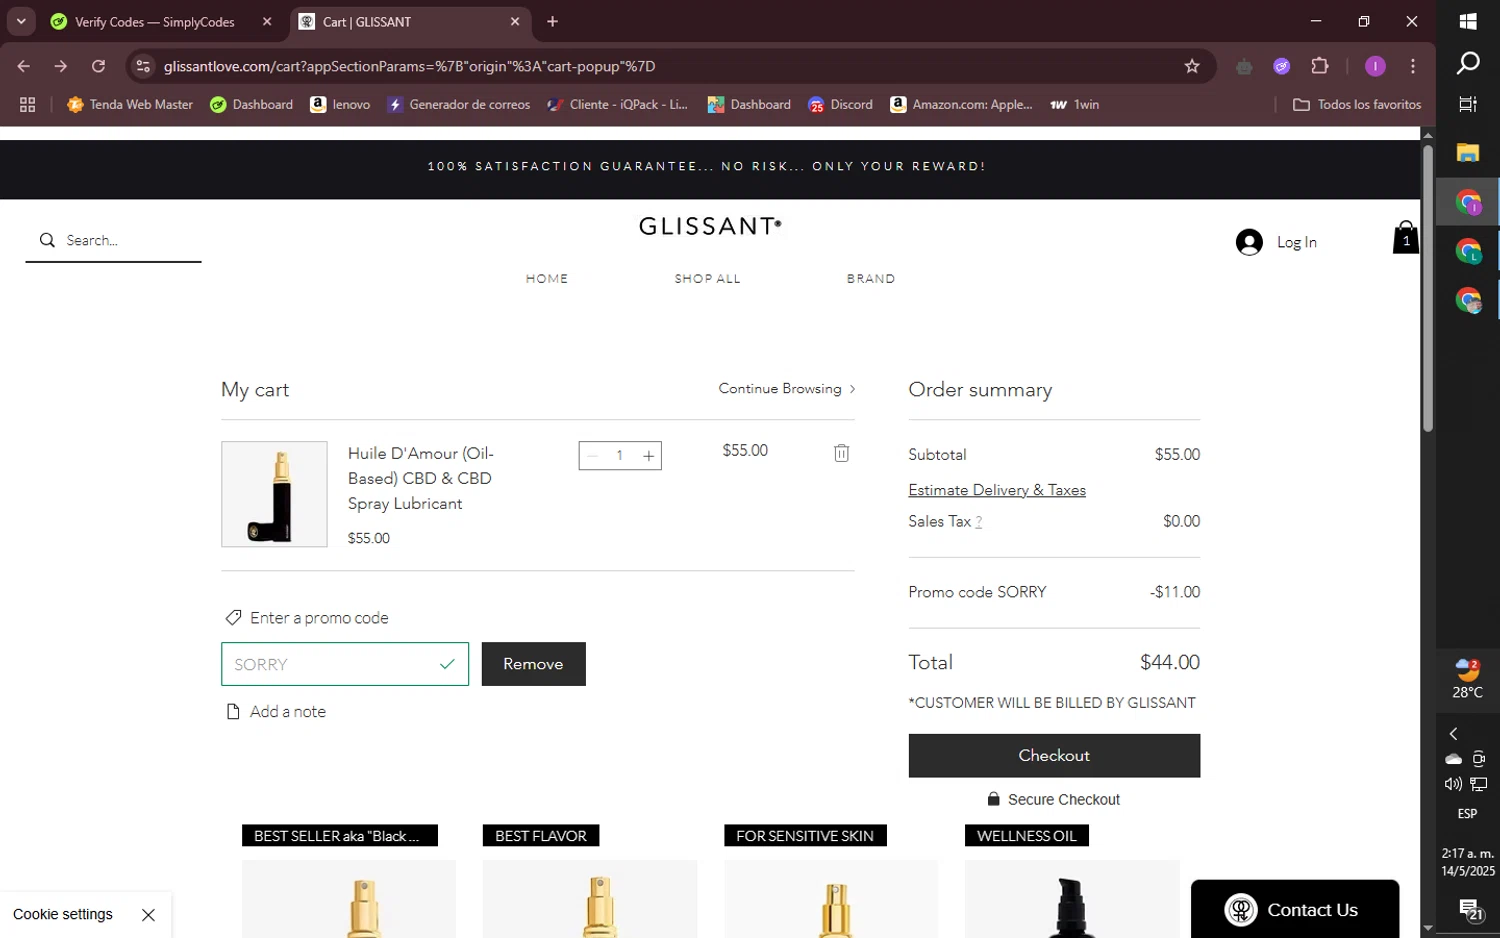Open the Discord bookmark
Screen dimensions: 1500x938
point(840,104)
